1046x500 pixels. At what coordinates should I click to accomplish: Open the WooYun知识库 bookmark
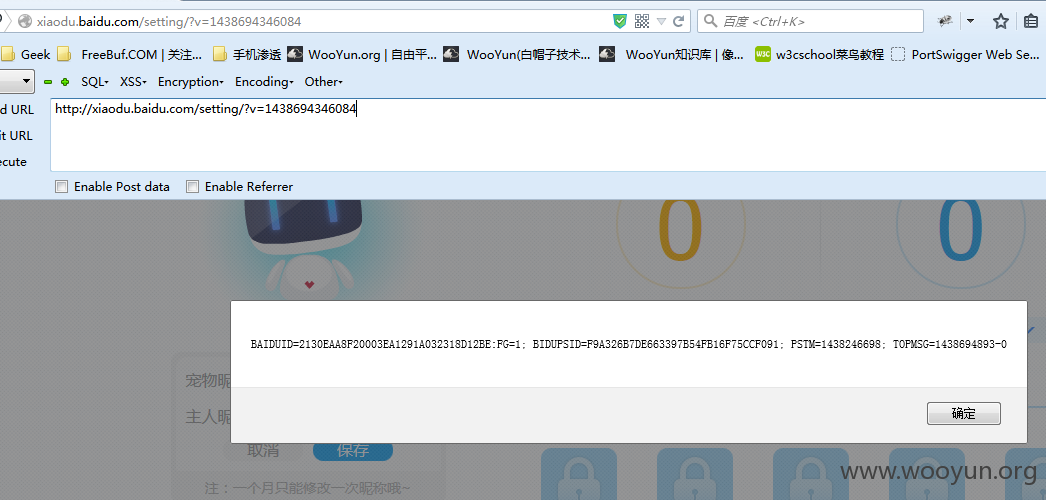pos(672,55)
